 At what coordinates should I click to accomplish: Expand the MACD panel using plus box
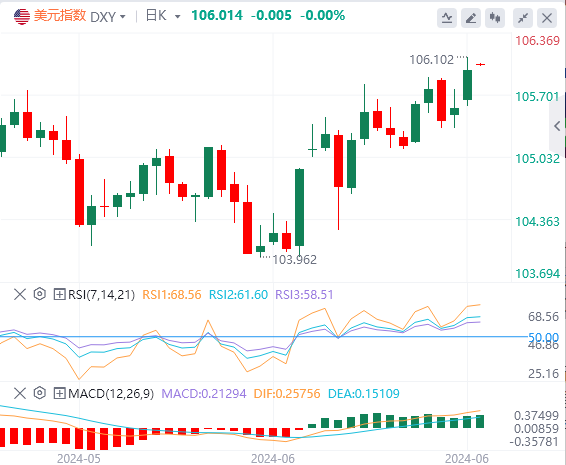tap(59, 393)
